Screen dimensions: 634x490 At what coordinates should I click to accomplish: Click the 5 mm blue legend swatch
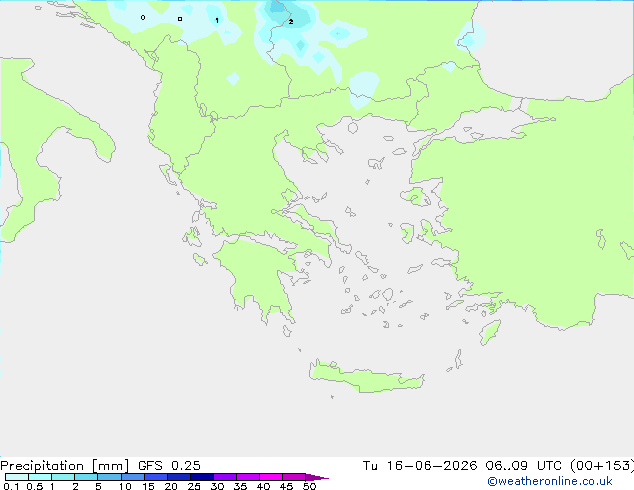tap(109, 477)
